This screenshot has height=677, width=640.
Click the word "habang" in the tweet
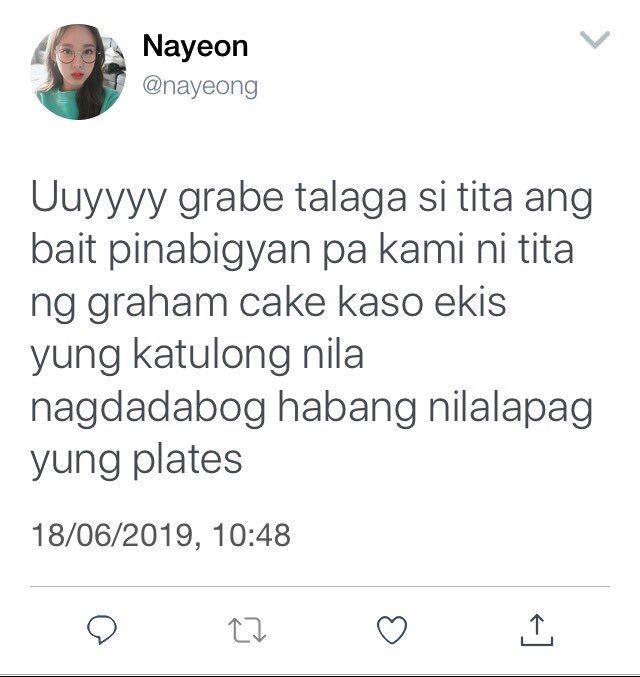click(x=347, y=408)
